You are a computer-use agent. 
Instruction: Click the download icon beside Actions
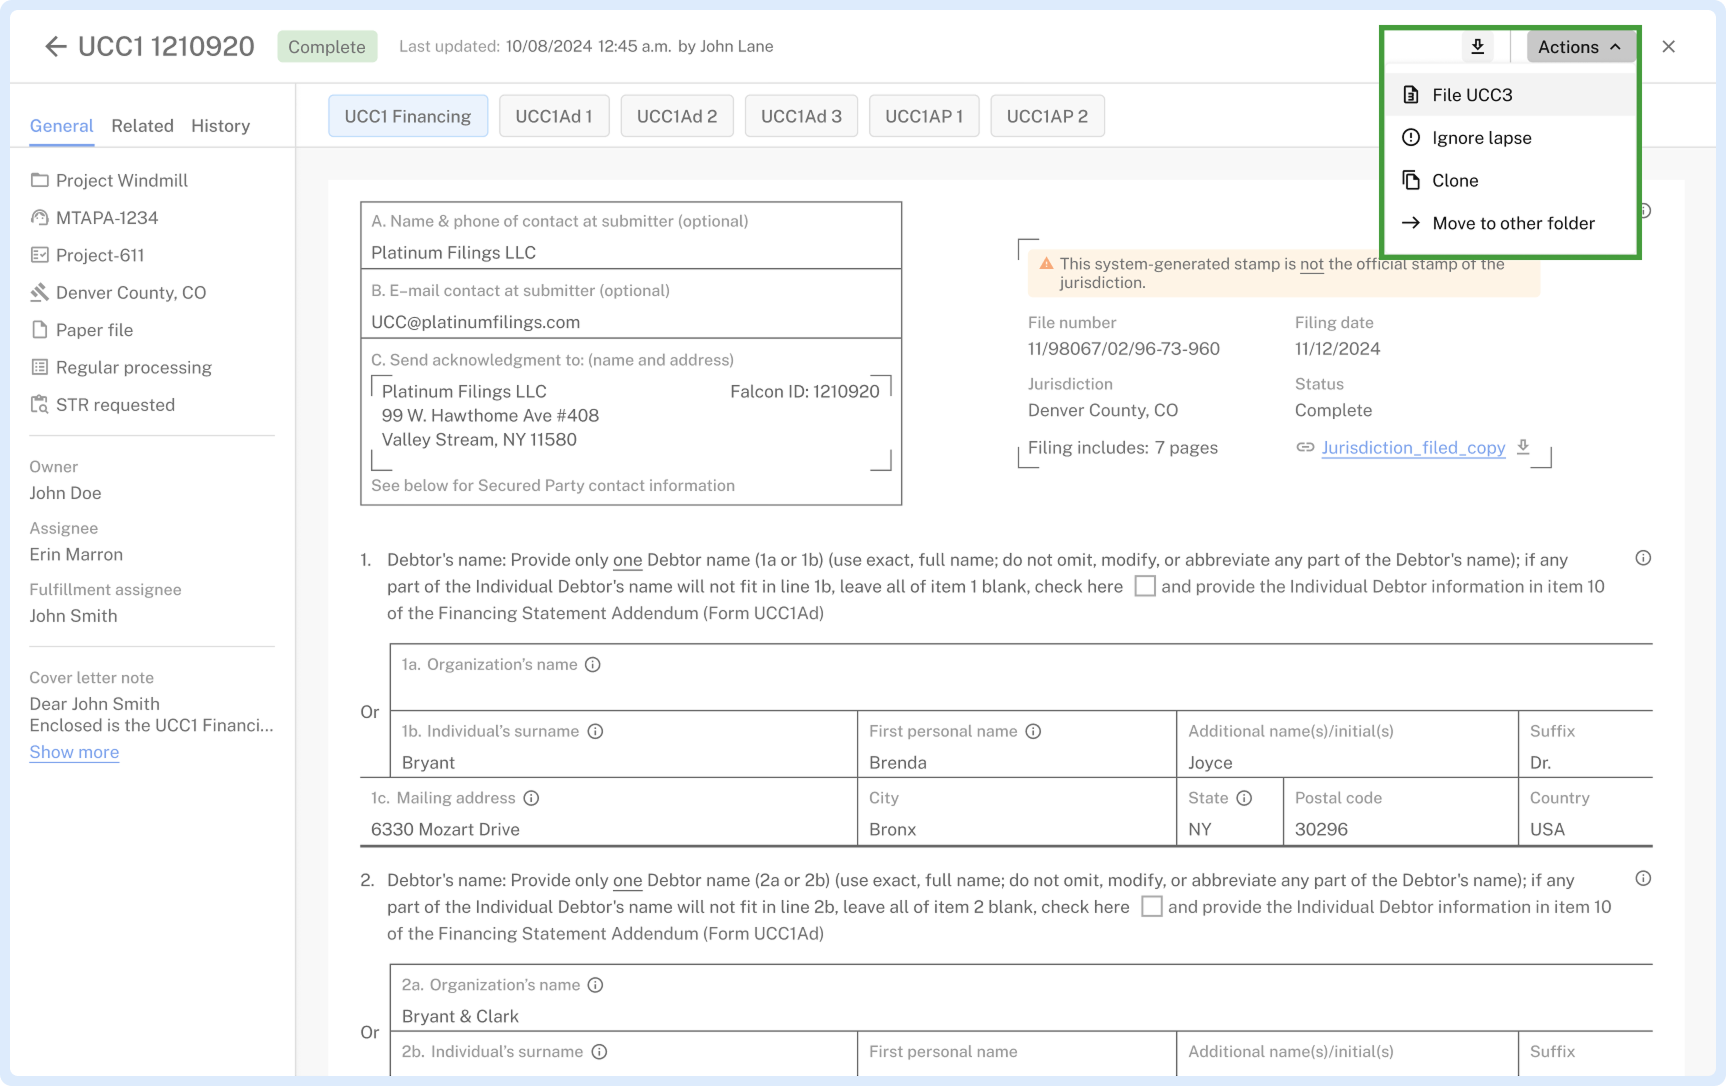[x=1477, y=46]
